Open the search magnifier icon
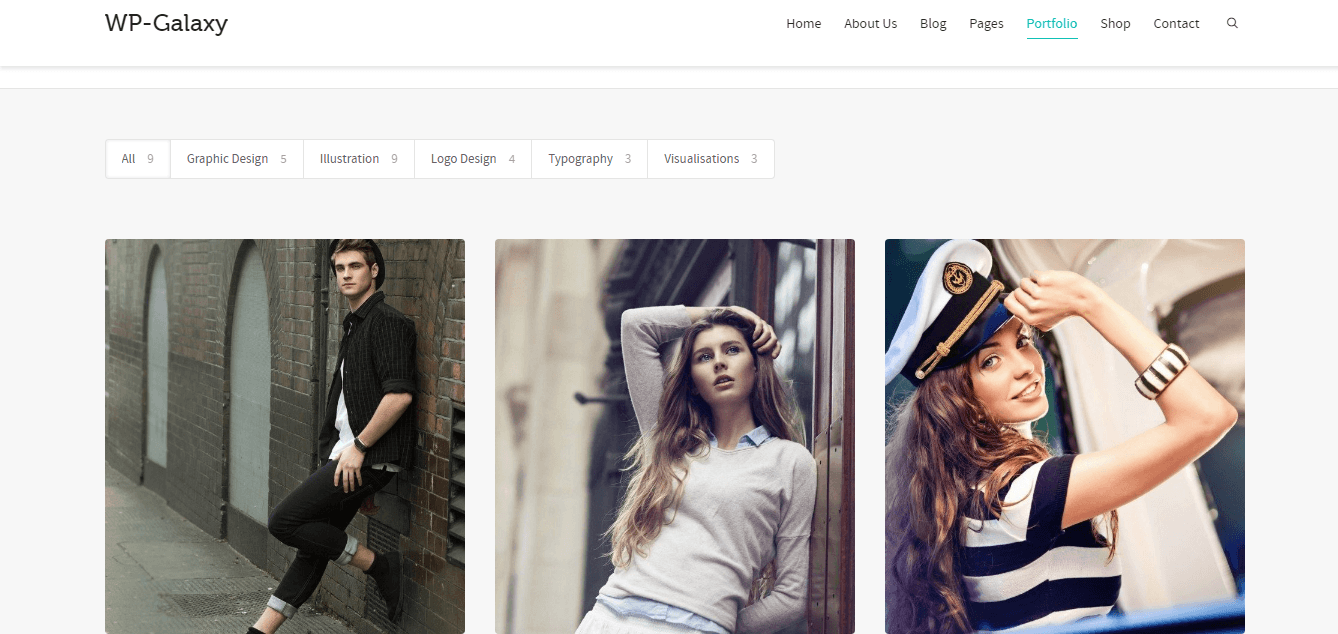Viewport: 1338px width, 634px height. coord(1232,23)
